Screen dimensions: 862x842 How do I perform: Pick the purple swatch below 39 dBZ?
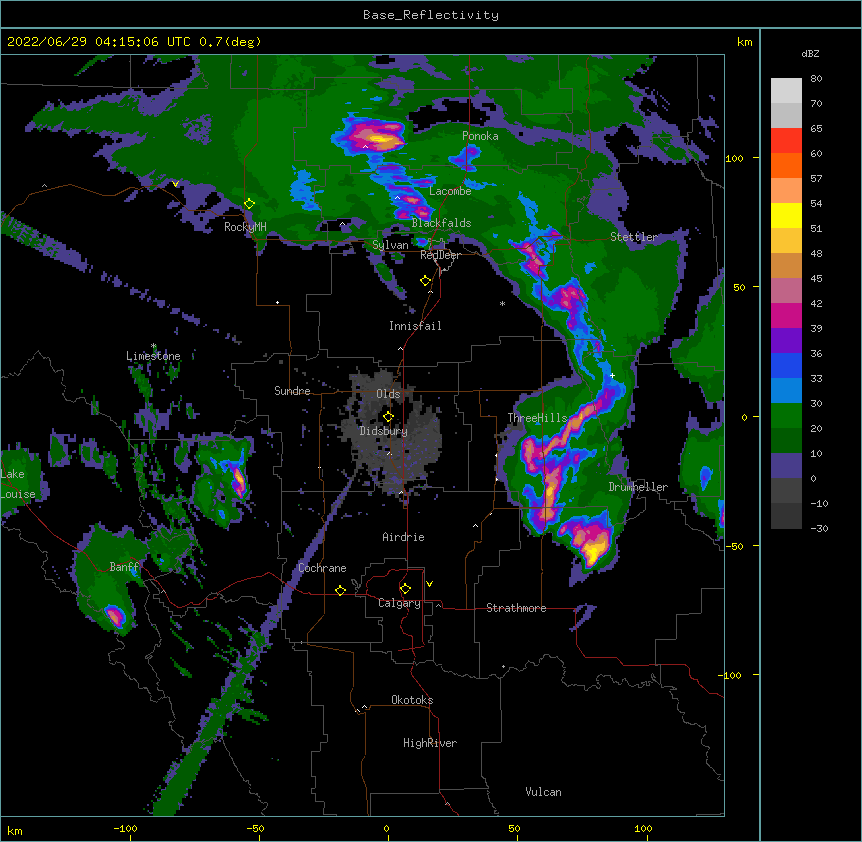click(x=786, y=341)
